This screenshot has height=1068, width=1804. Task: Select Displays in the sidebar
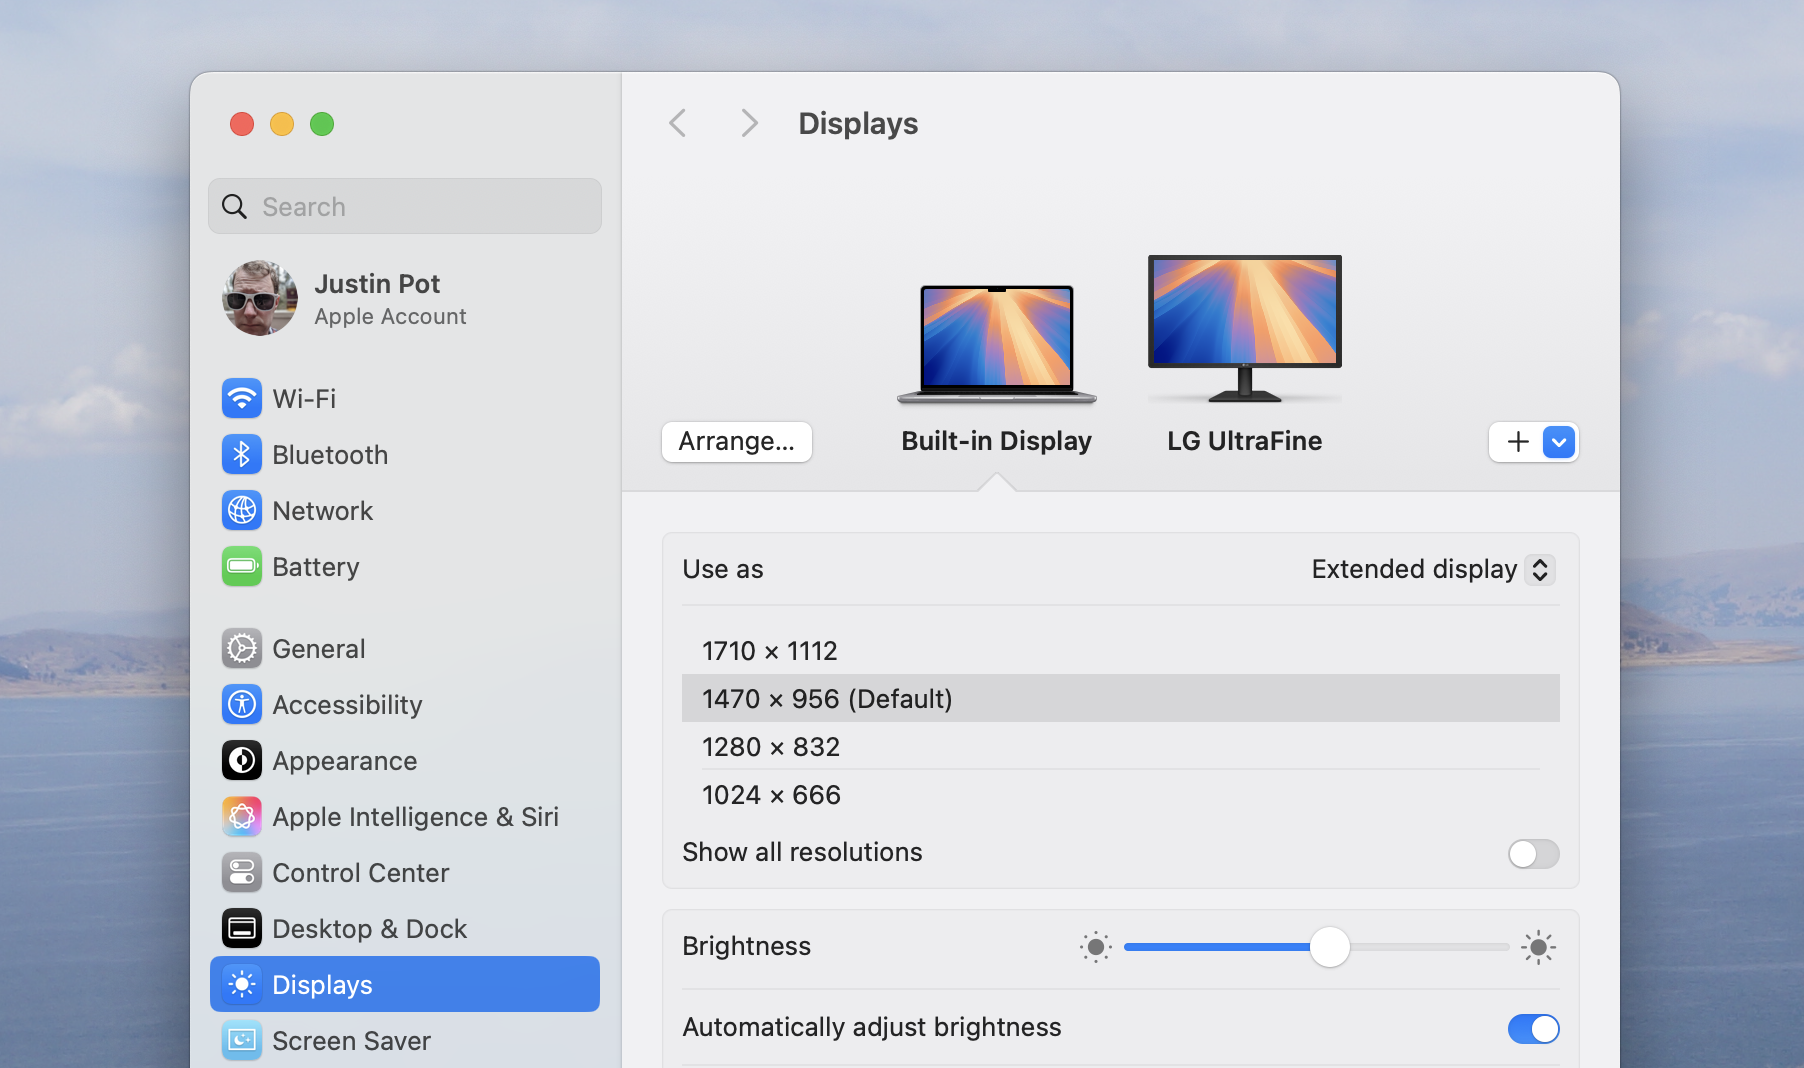[x=405, y=984]
